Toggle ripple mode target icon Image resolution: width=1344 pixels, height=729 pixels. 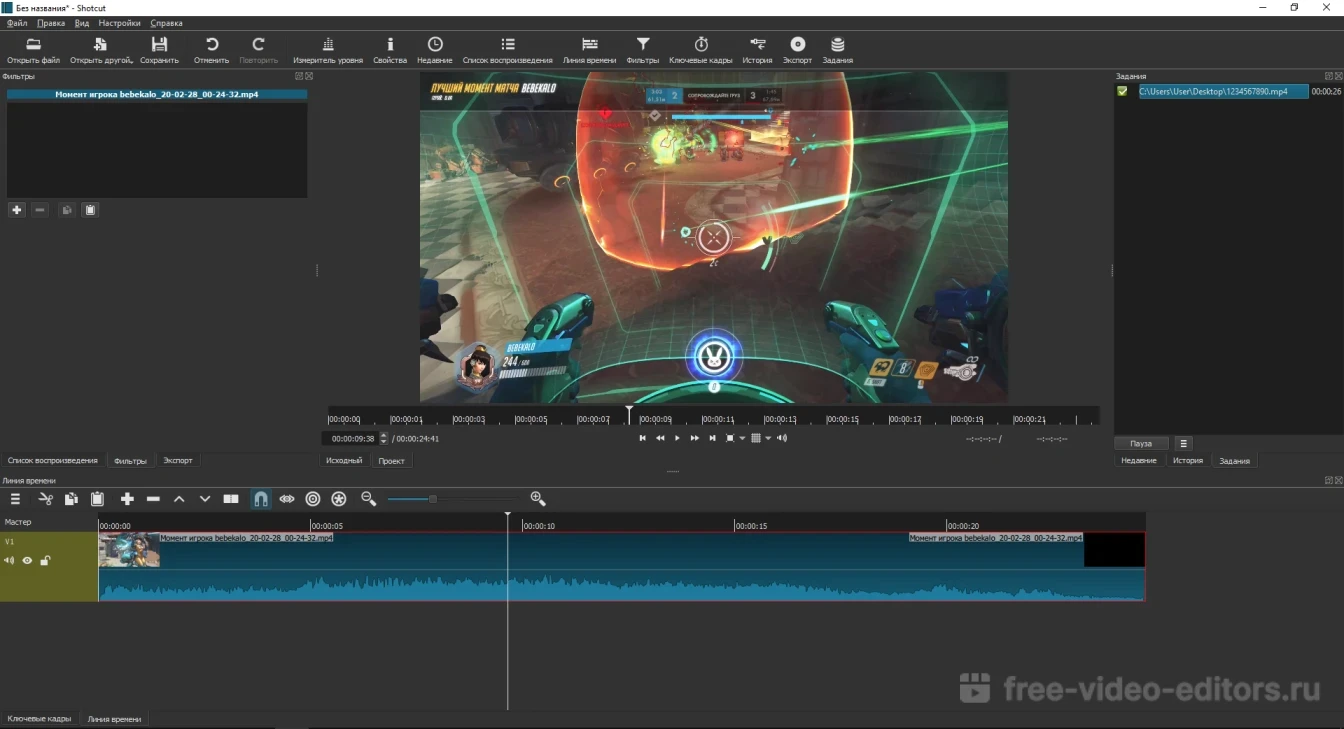313,499
